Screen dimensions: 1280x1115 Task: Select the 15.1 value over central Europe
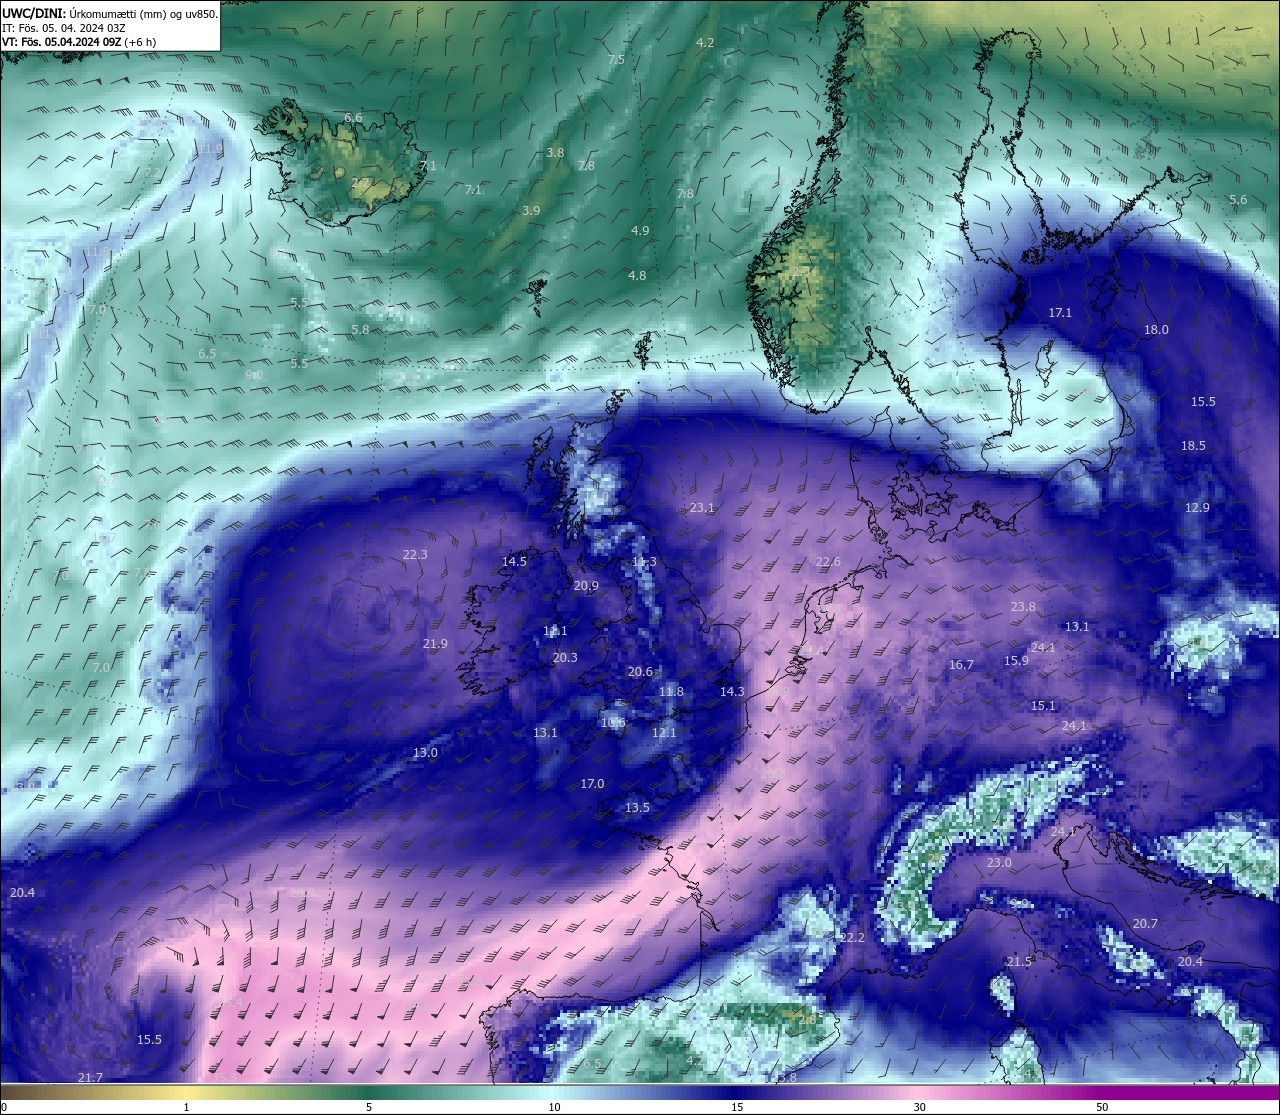pos(1043,706)
